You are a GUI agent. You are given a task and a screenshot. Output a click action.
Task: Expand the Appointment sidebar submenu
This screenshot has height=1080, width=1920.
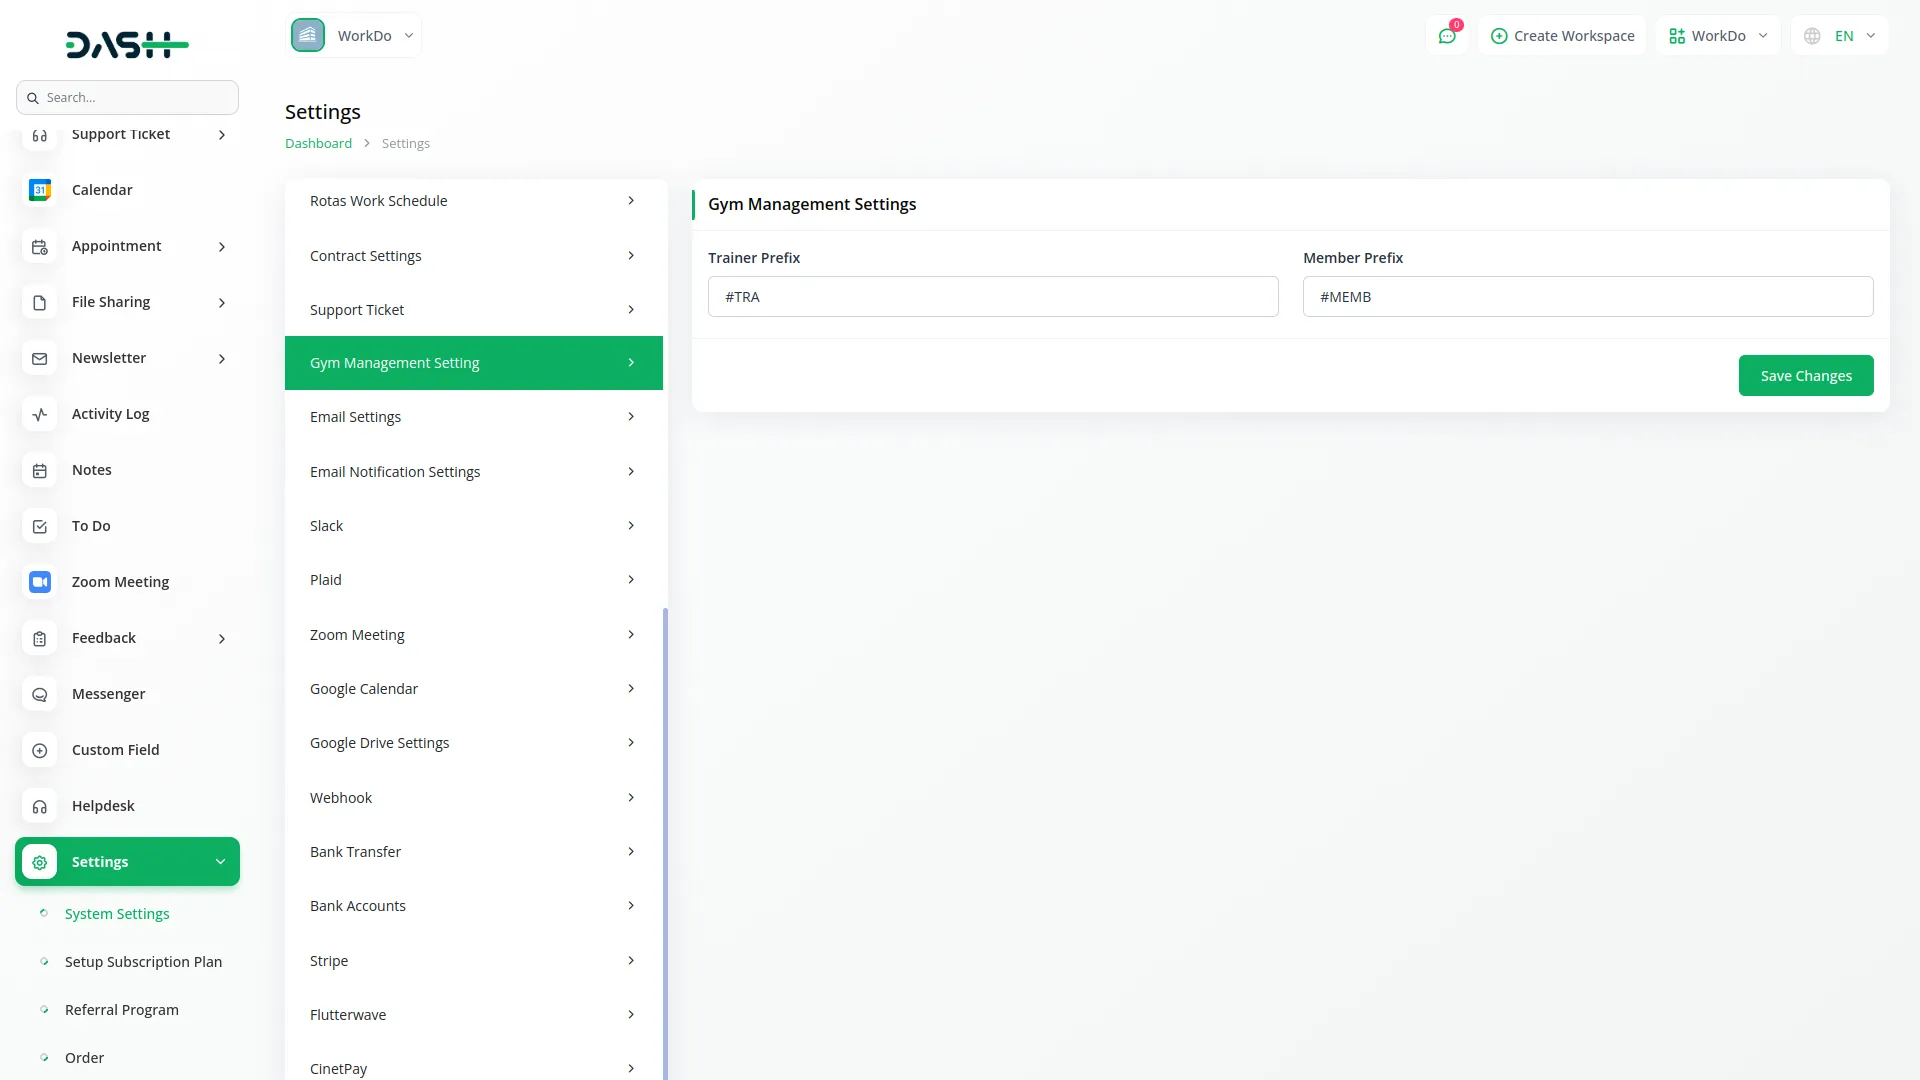click(x=222, y=247)
